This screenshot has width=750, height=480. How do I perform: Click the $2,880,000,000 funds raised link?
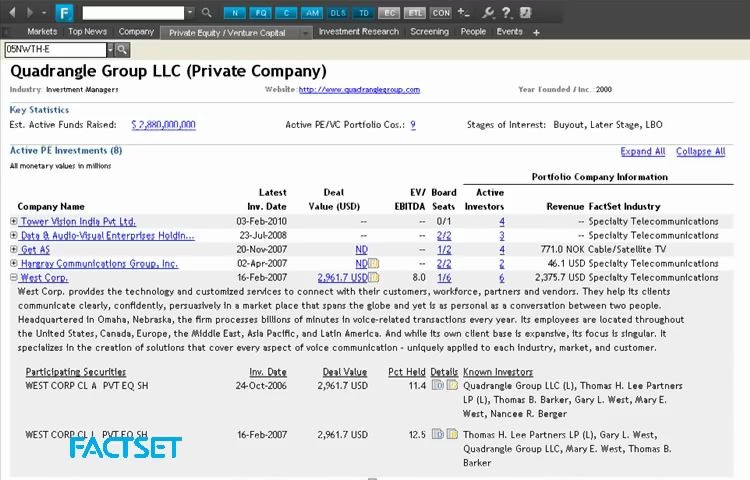click(164, 125)
